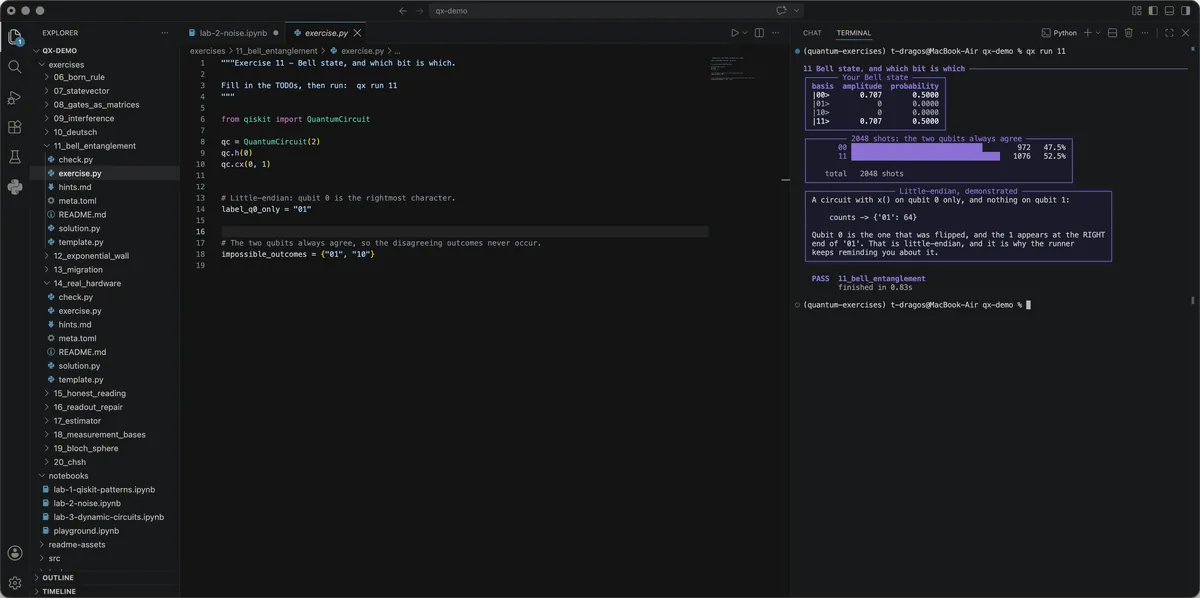Expand the 20_chsh folder
The image size is (1200, 598).
point(72,462)
